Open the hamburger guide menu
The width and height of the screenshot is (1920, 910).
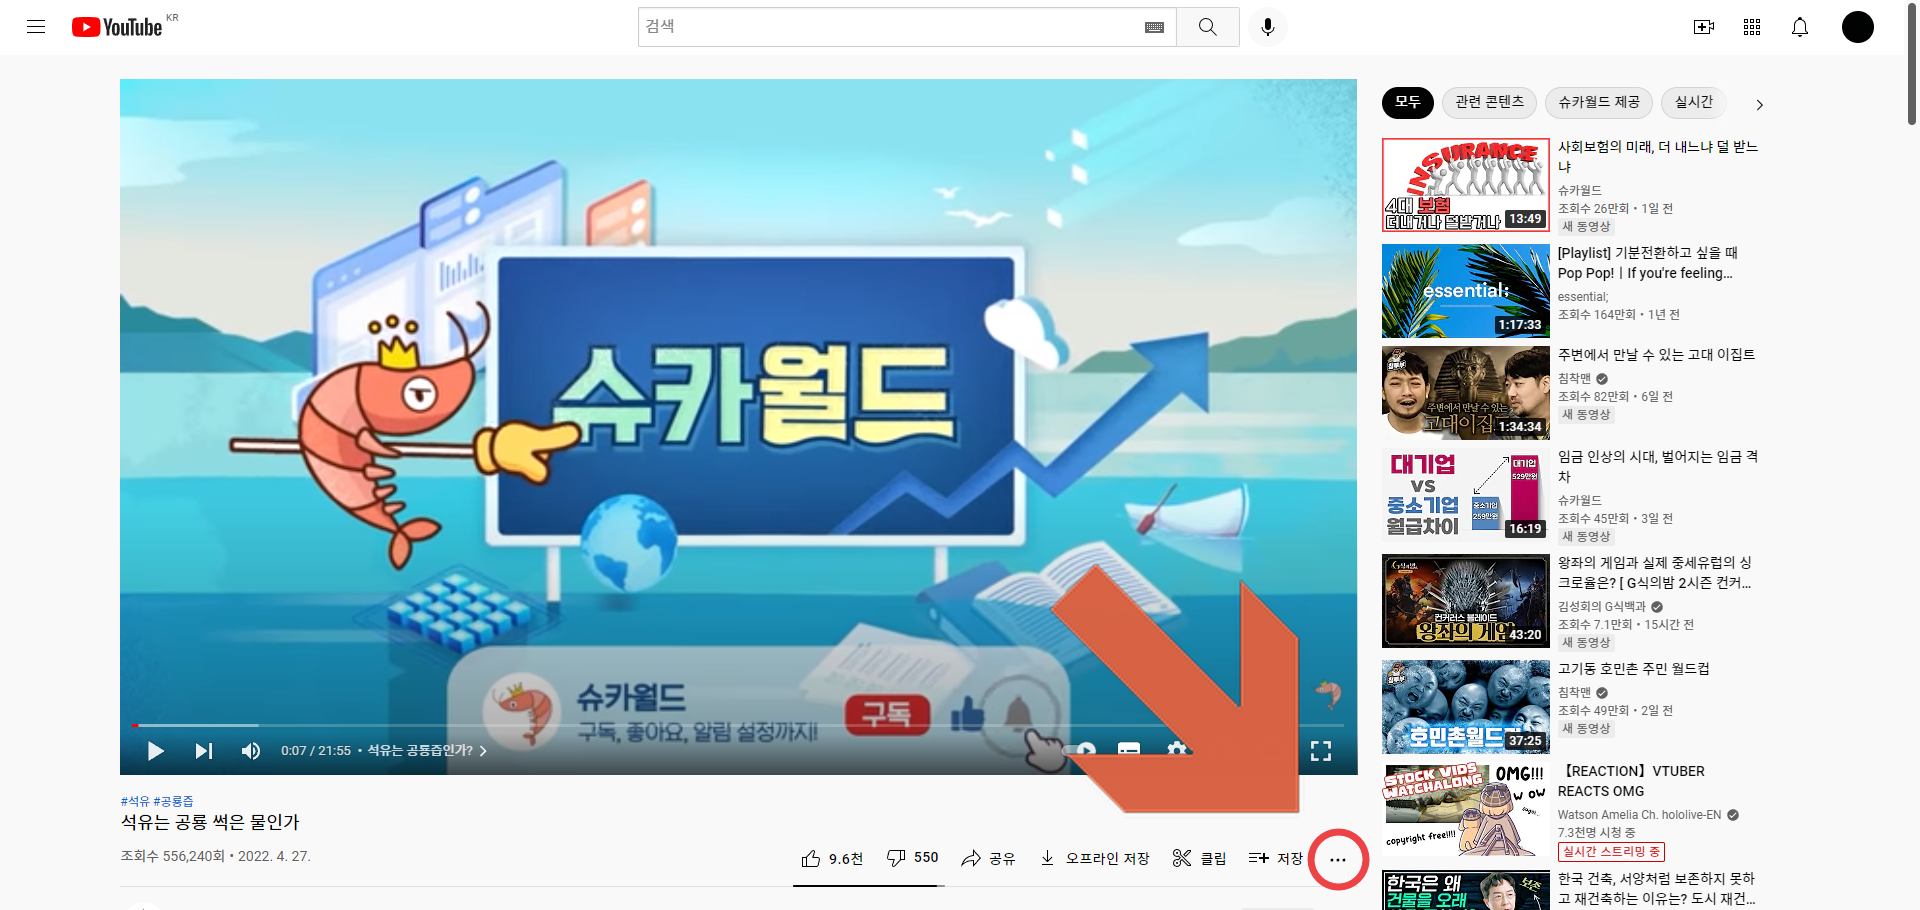[36, 27]
